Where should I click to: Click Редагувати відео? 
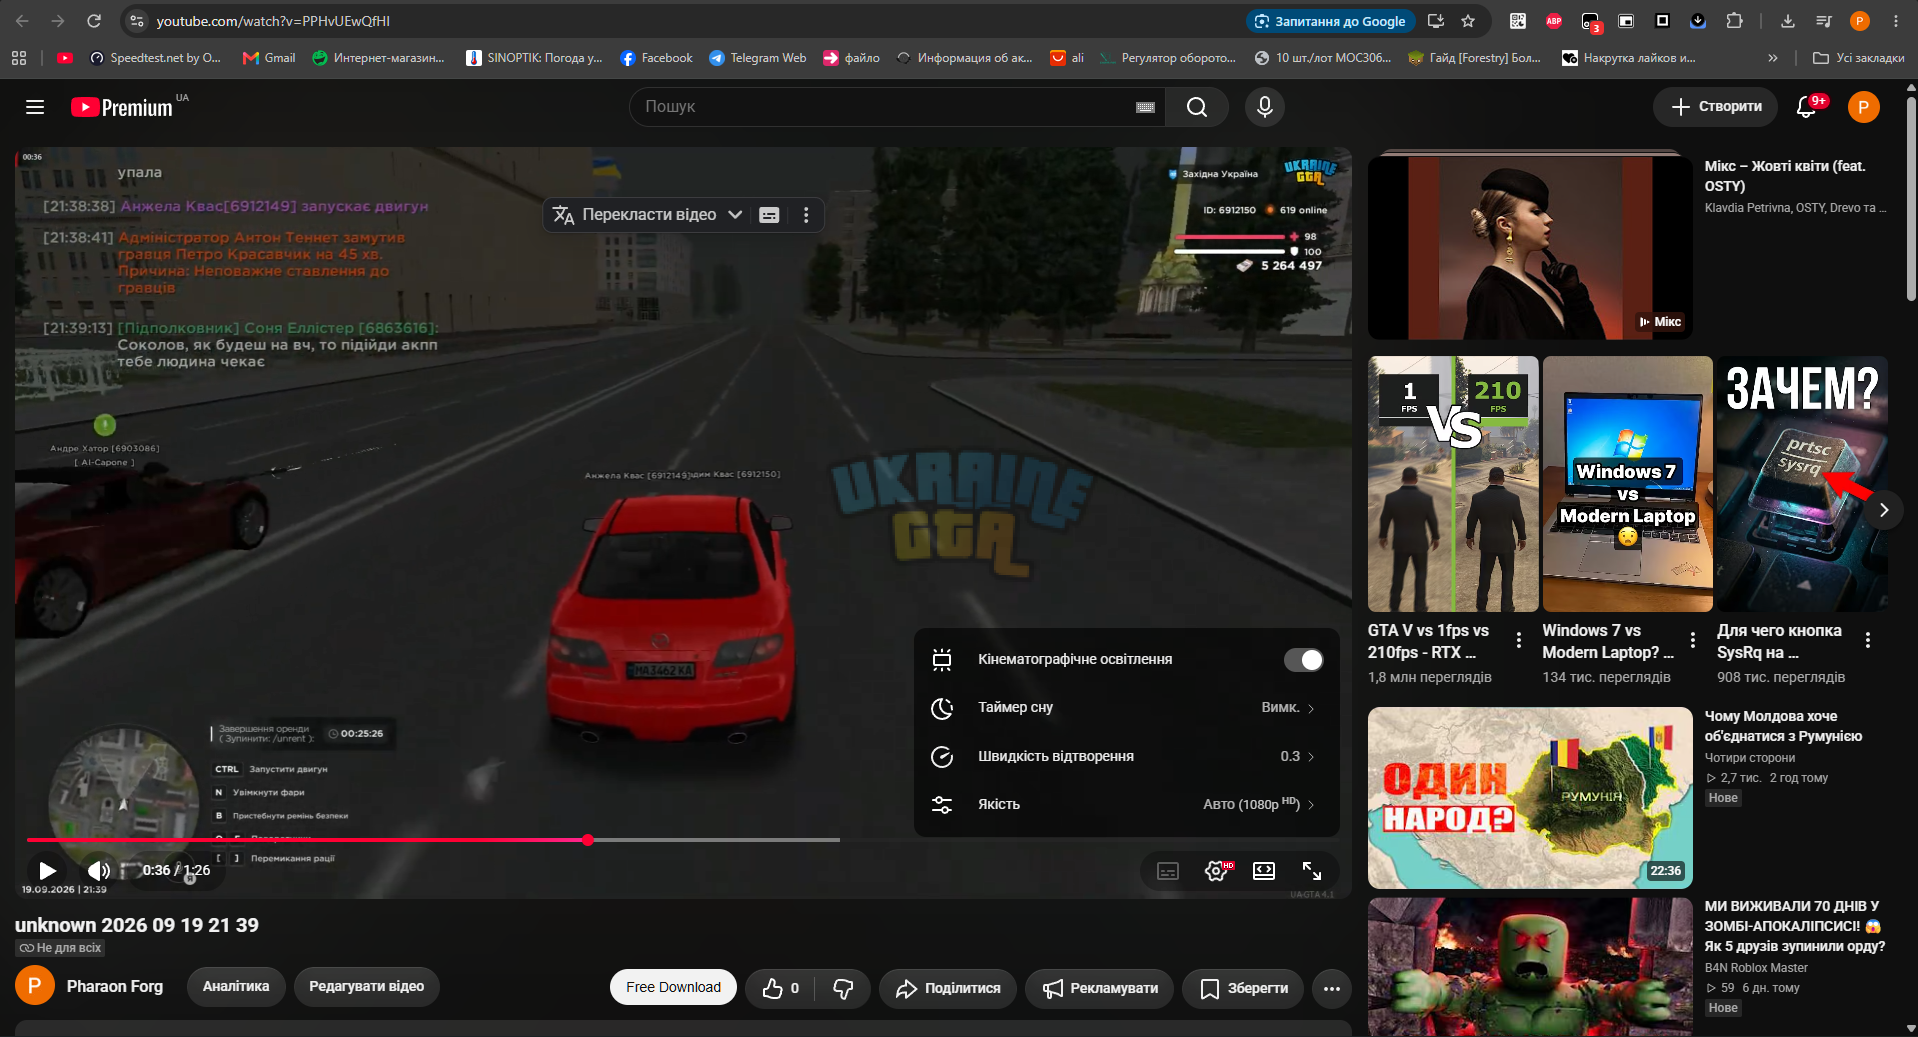367,987
